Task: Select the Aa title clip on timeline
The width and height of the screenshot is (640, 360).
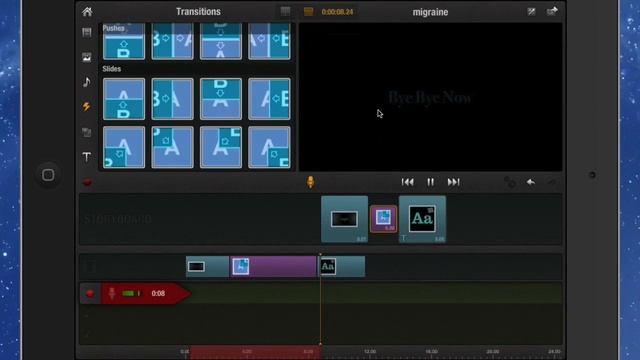Action: pyautogui.click(x=342, y=267)
